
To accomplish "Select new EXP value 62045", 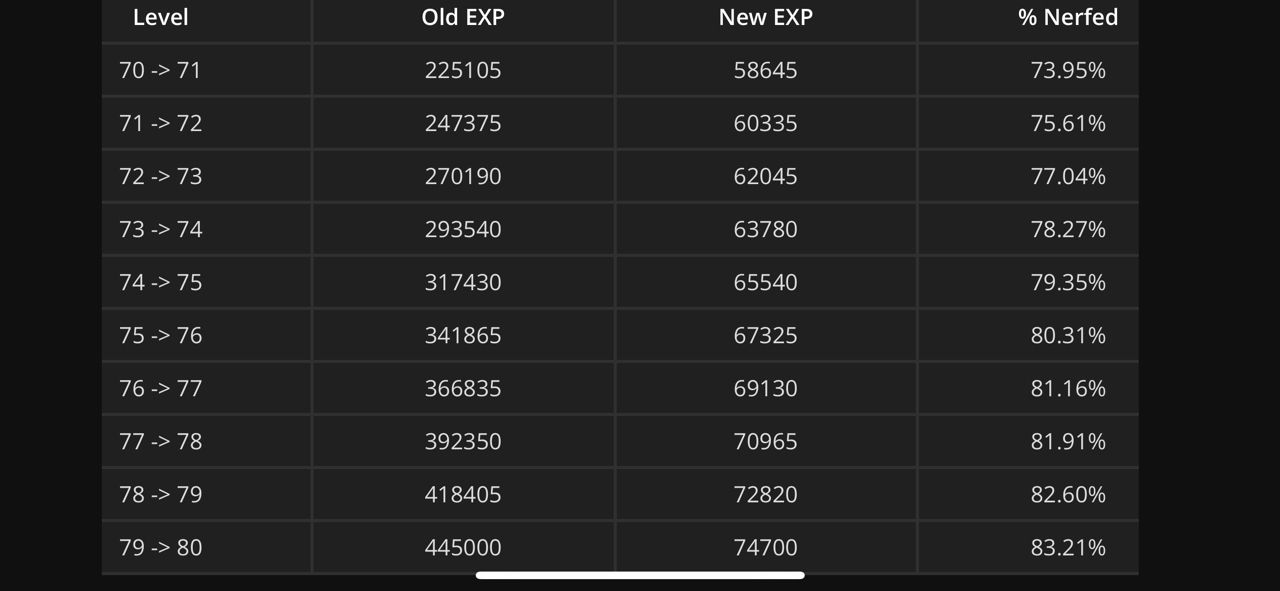I will click(765, 176).
